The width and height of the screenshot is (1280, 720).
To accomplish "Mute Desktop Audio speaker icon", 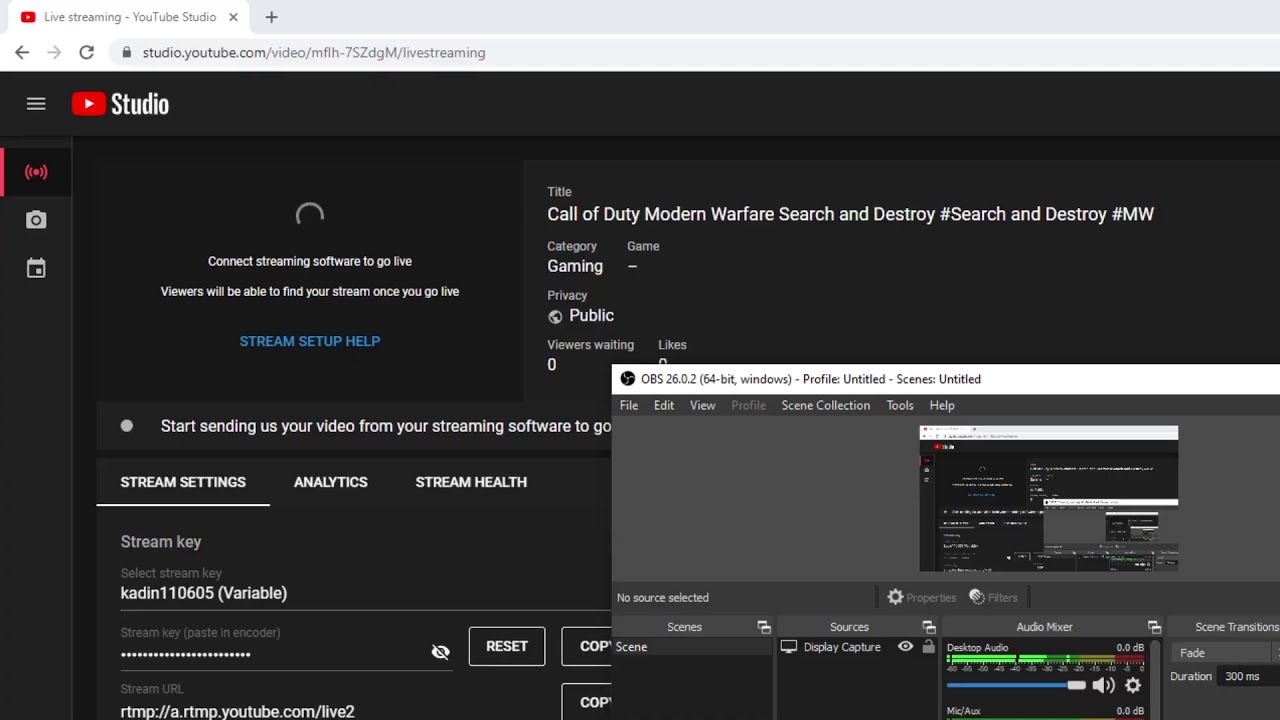I will [x=1103, y=685].
